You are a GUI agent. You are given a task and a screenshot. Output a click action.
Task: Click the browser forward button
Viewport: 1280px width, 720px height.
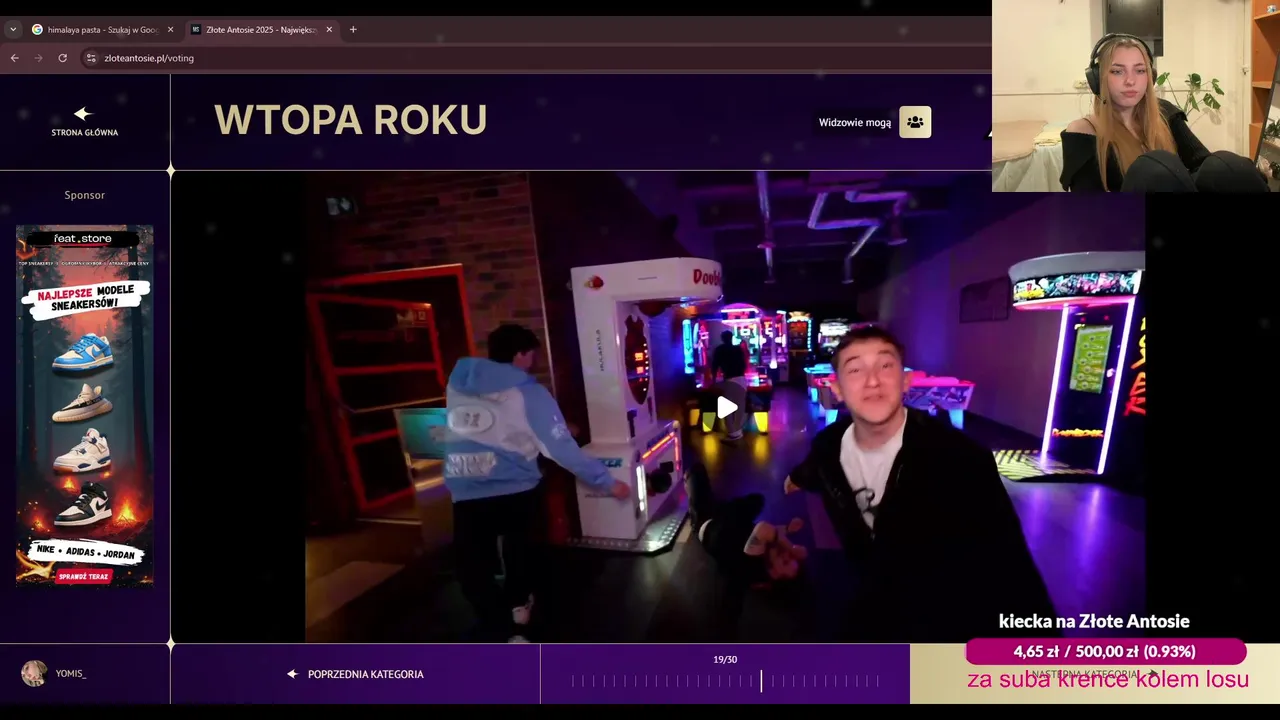(39, 58)
